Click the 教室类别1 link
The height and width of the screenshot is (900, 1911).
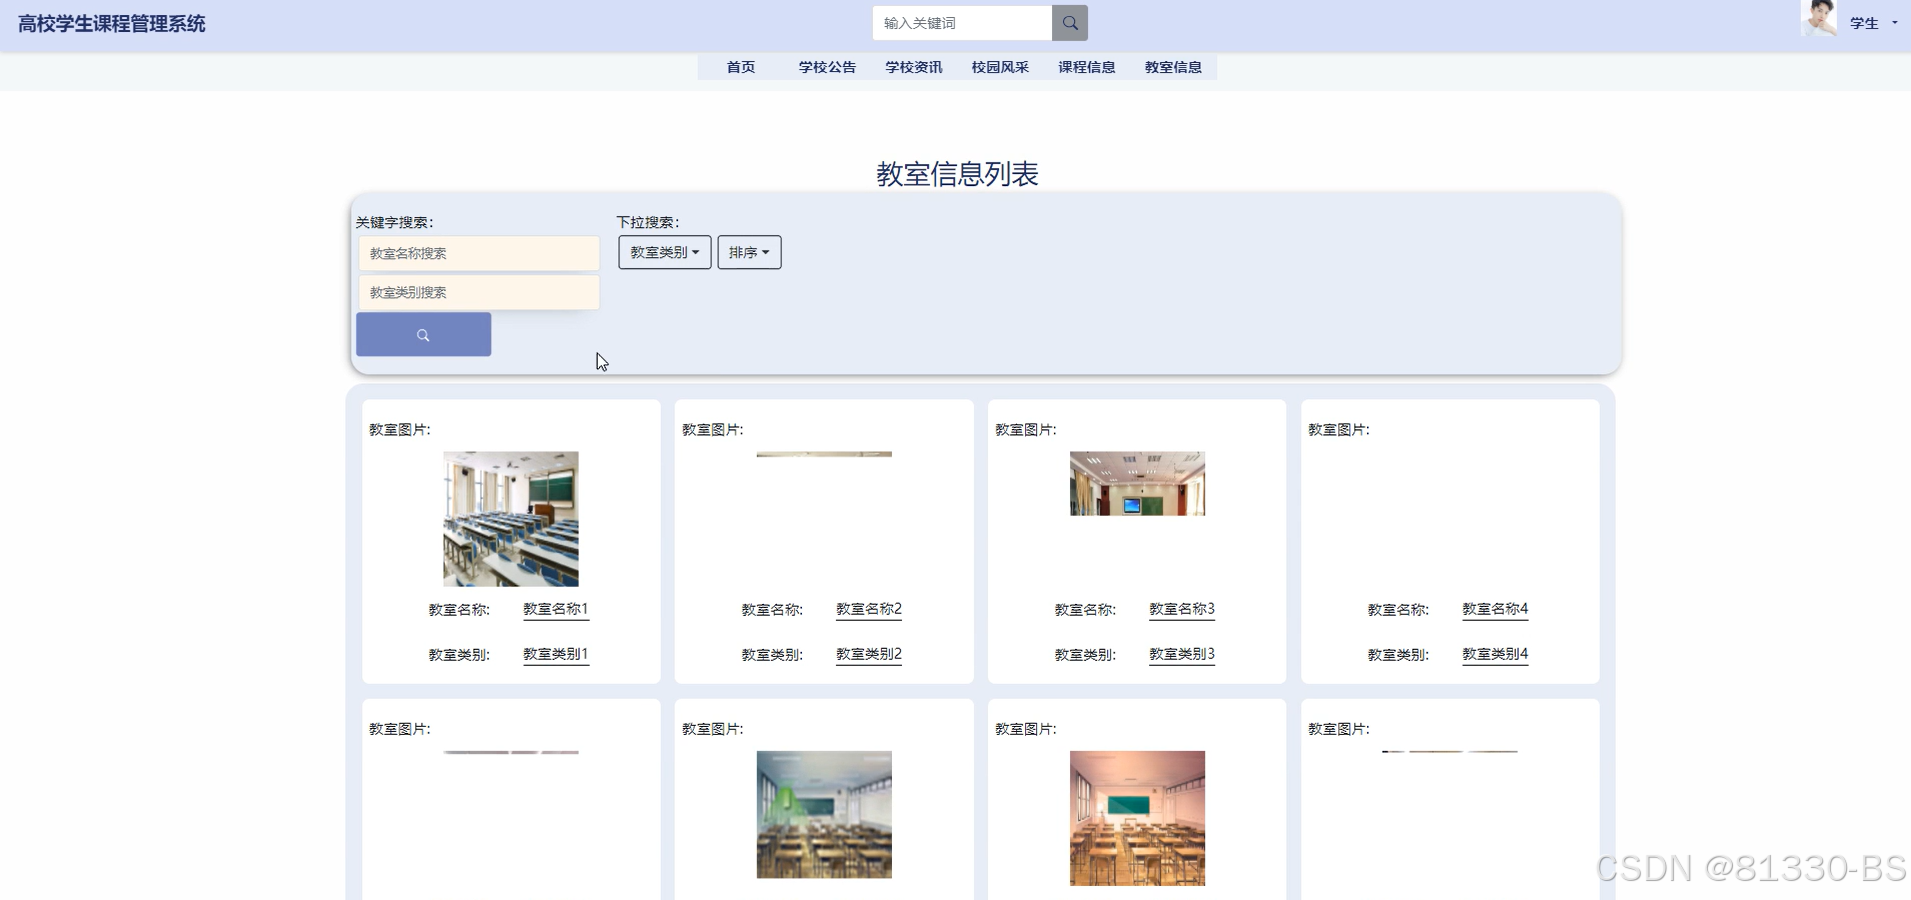pyautogui.click(x=556, y=654)
